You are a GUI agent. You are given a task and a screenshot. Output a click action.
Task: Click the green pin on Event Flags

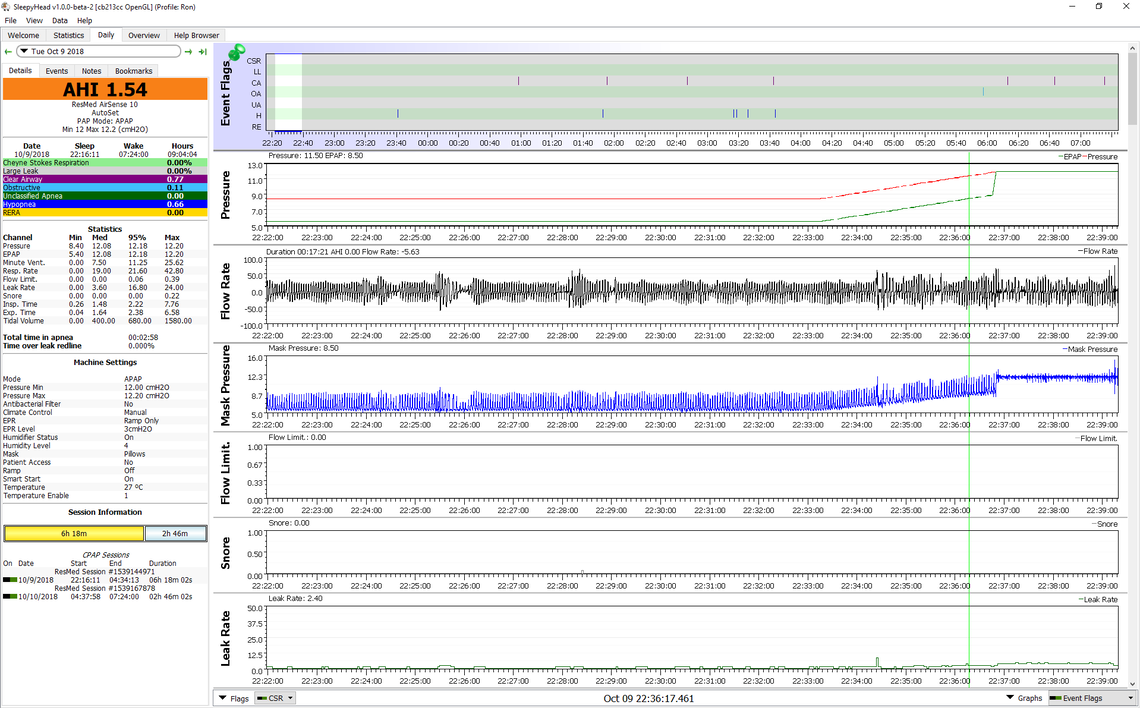tap(237, 51)
